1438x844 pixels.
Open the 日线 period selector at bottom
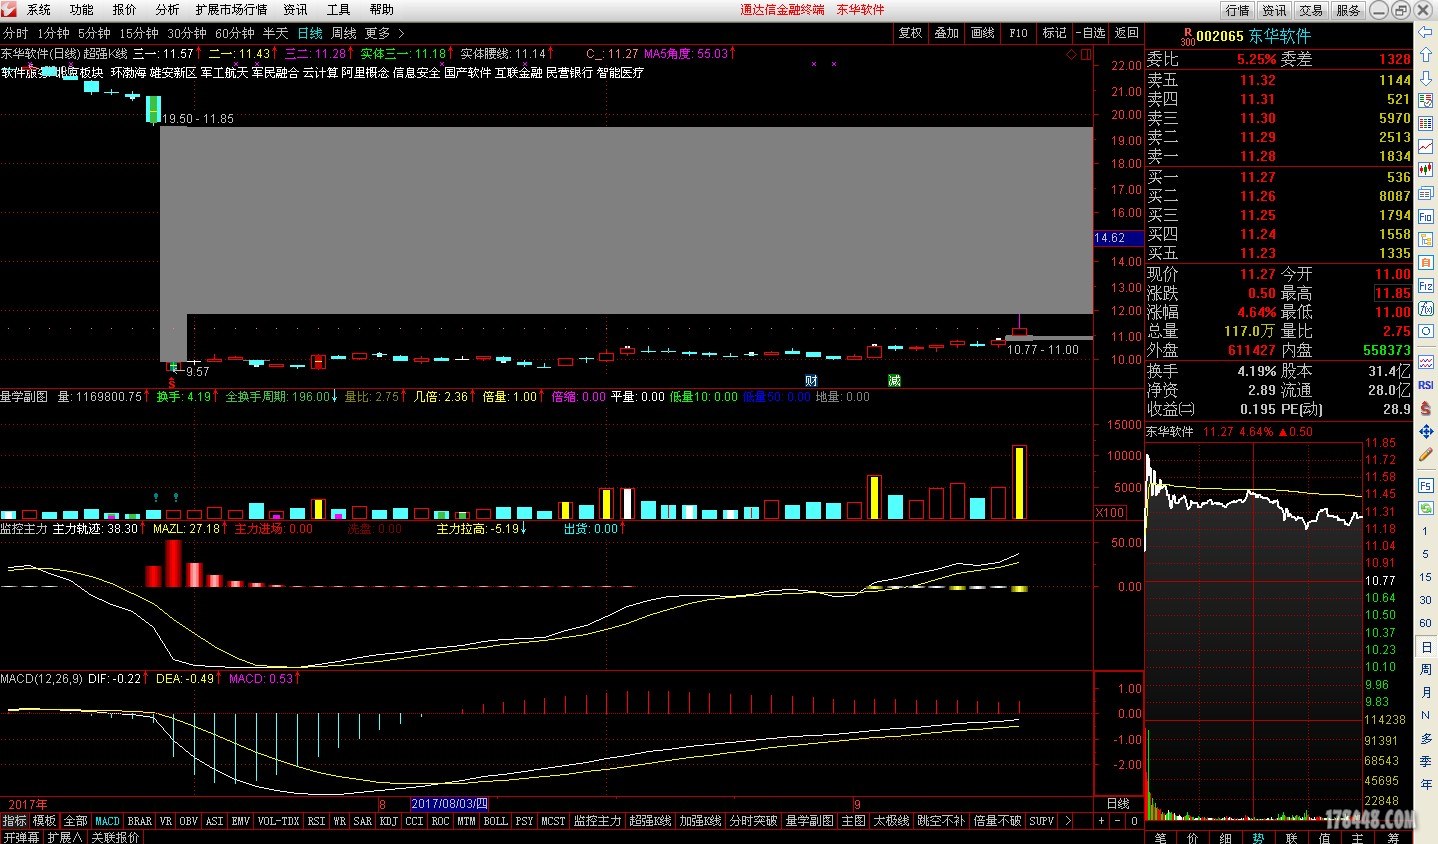coord(1118,804)
